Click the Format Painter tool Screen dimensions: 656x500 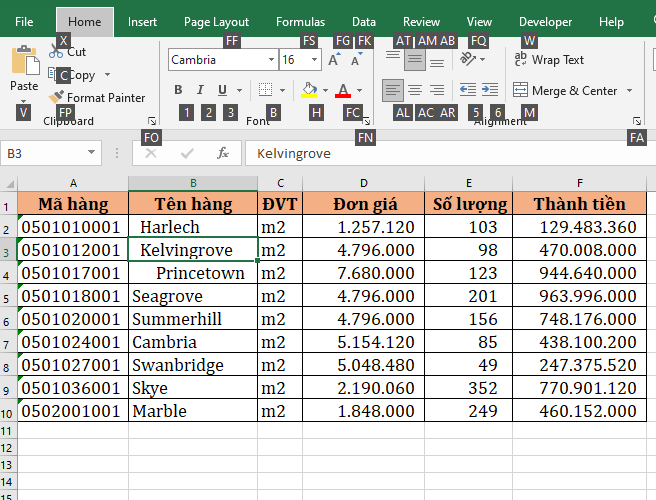97,98
